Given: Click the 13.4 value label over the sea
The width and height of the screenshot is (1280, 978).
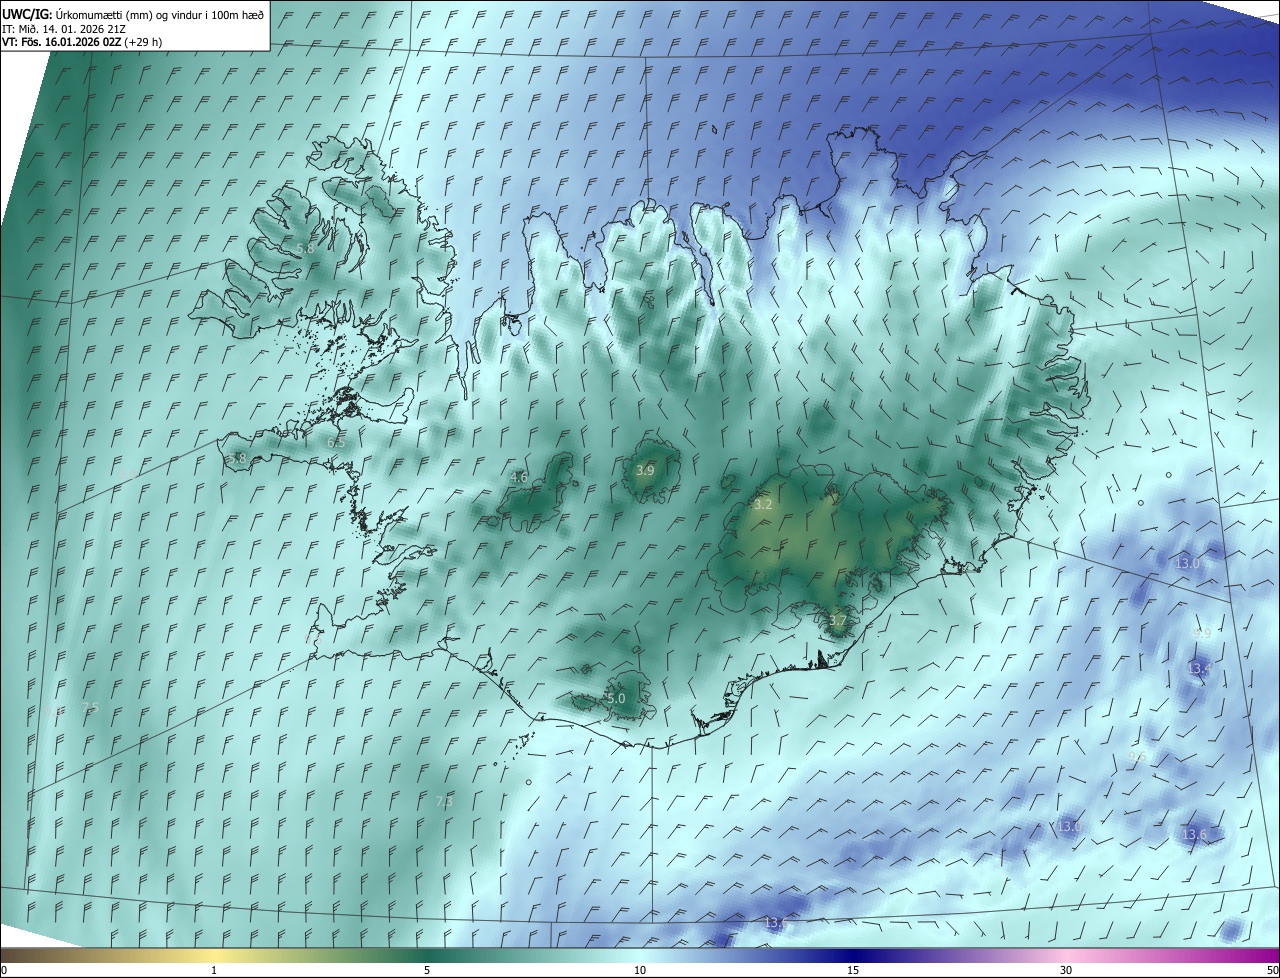Looking at the screenshot, I should [1199, 668].
